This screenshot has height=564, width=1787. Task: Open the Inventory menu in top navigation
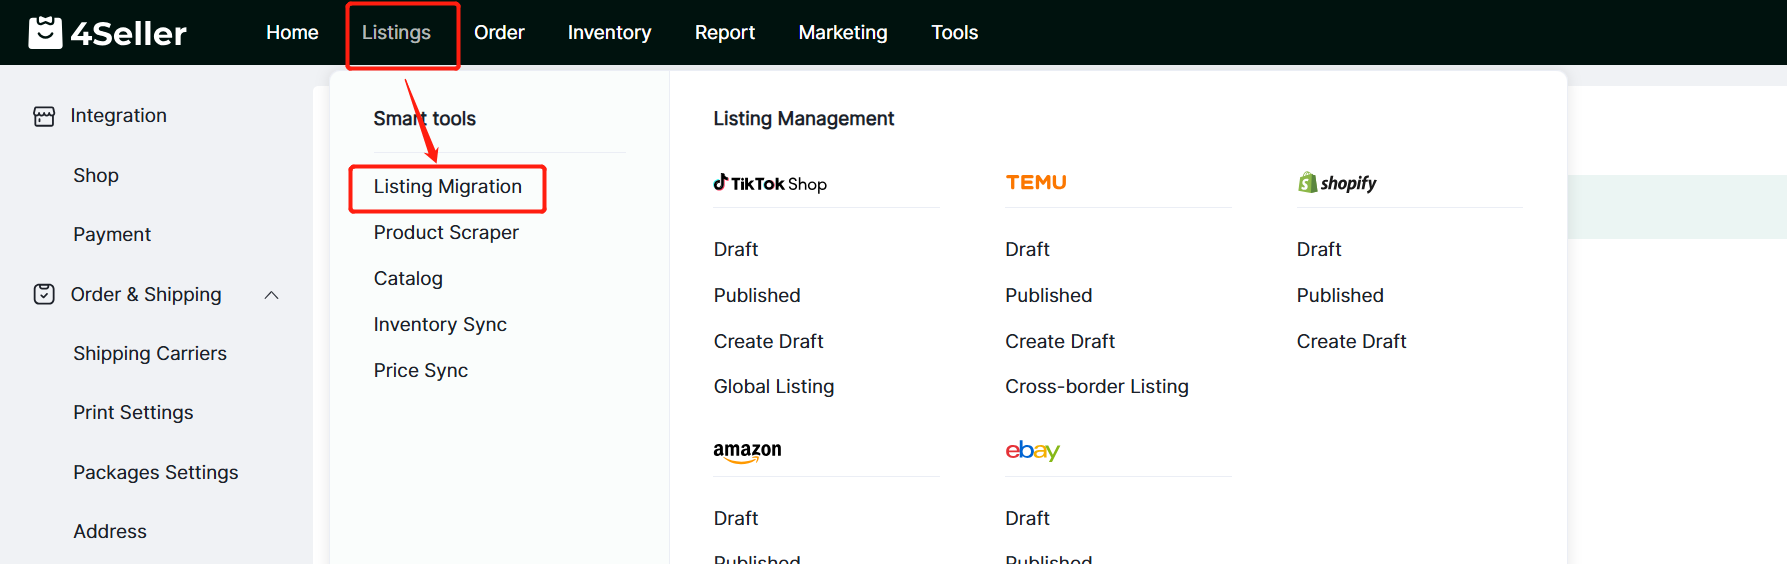coord(609,33)
